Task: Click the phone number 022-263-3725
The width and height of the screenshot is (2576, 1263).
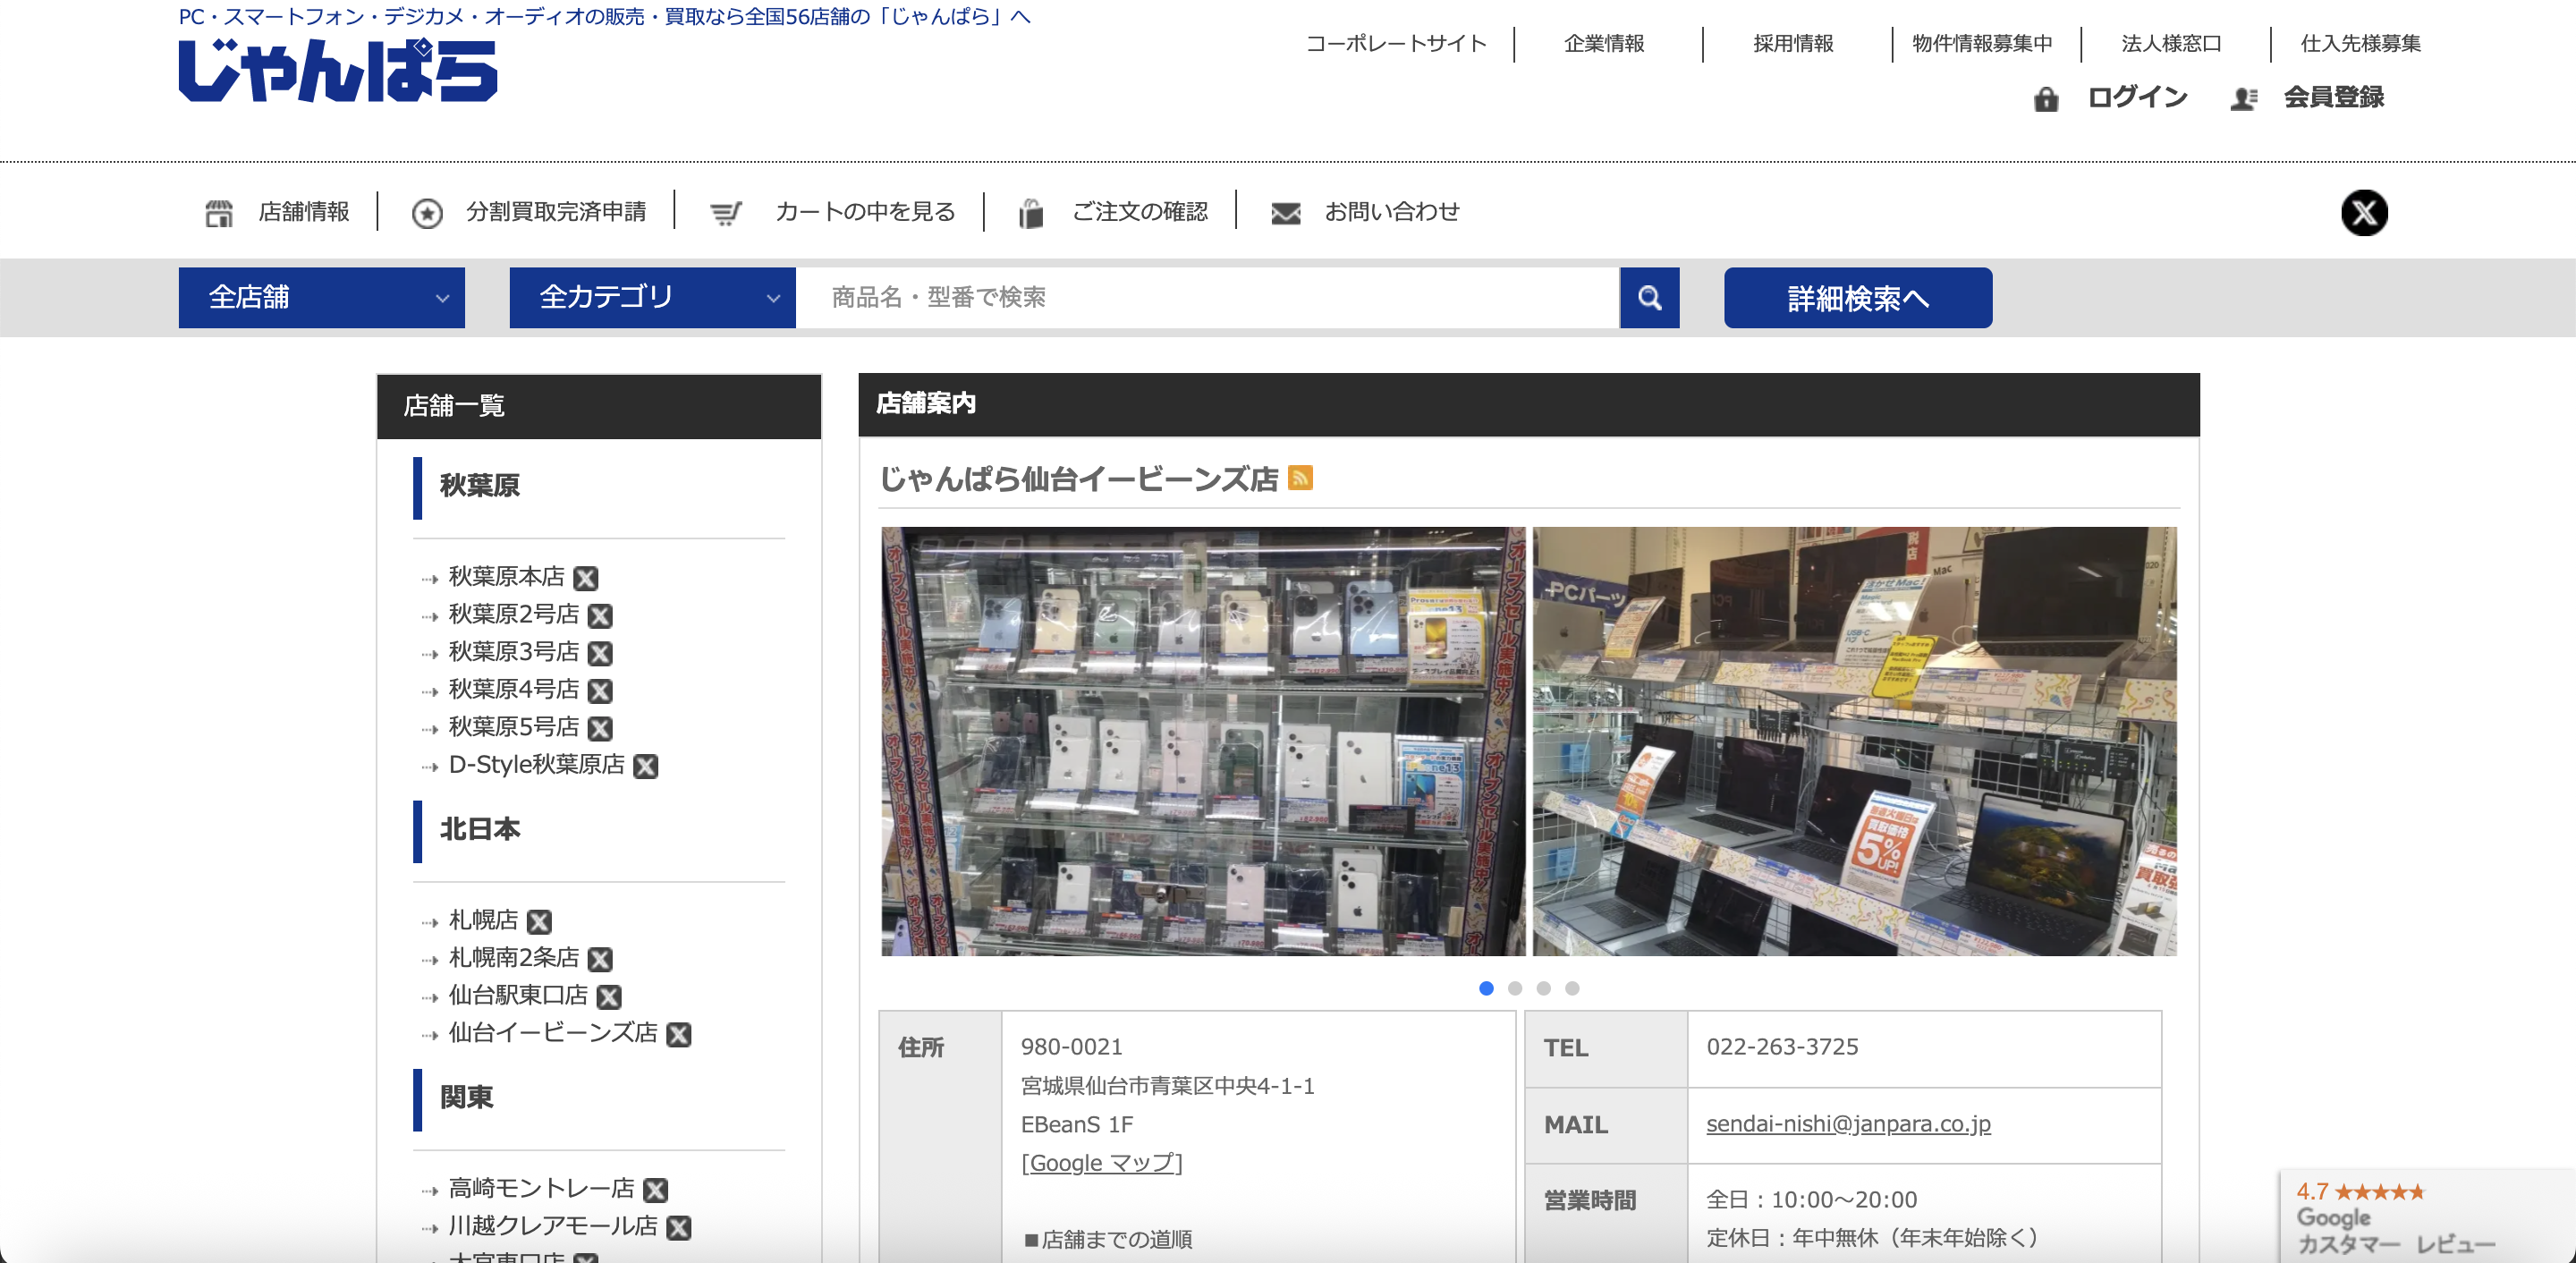Action: (x=1782, y=1046)
